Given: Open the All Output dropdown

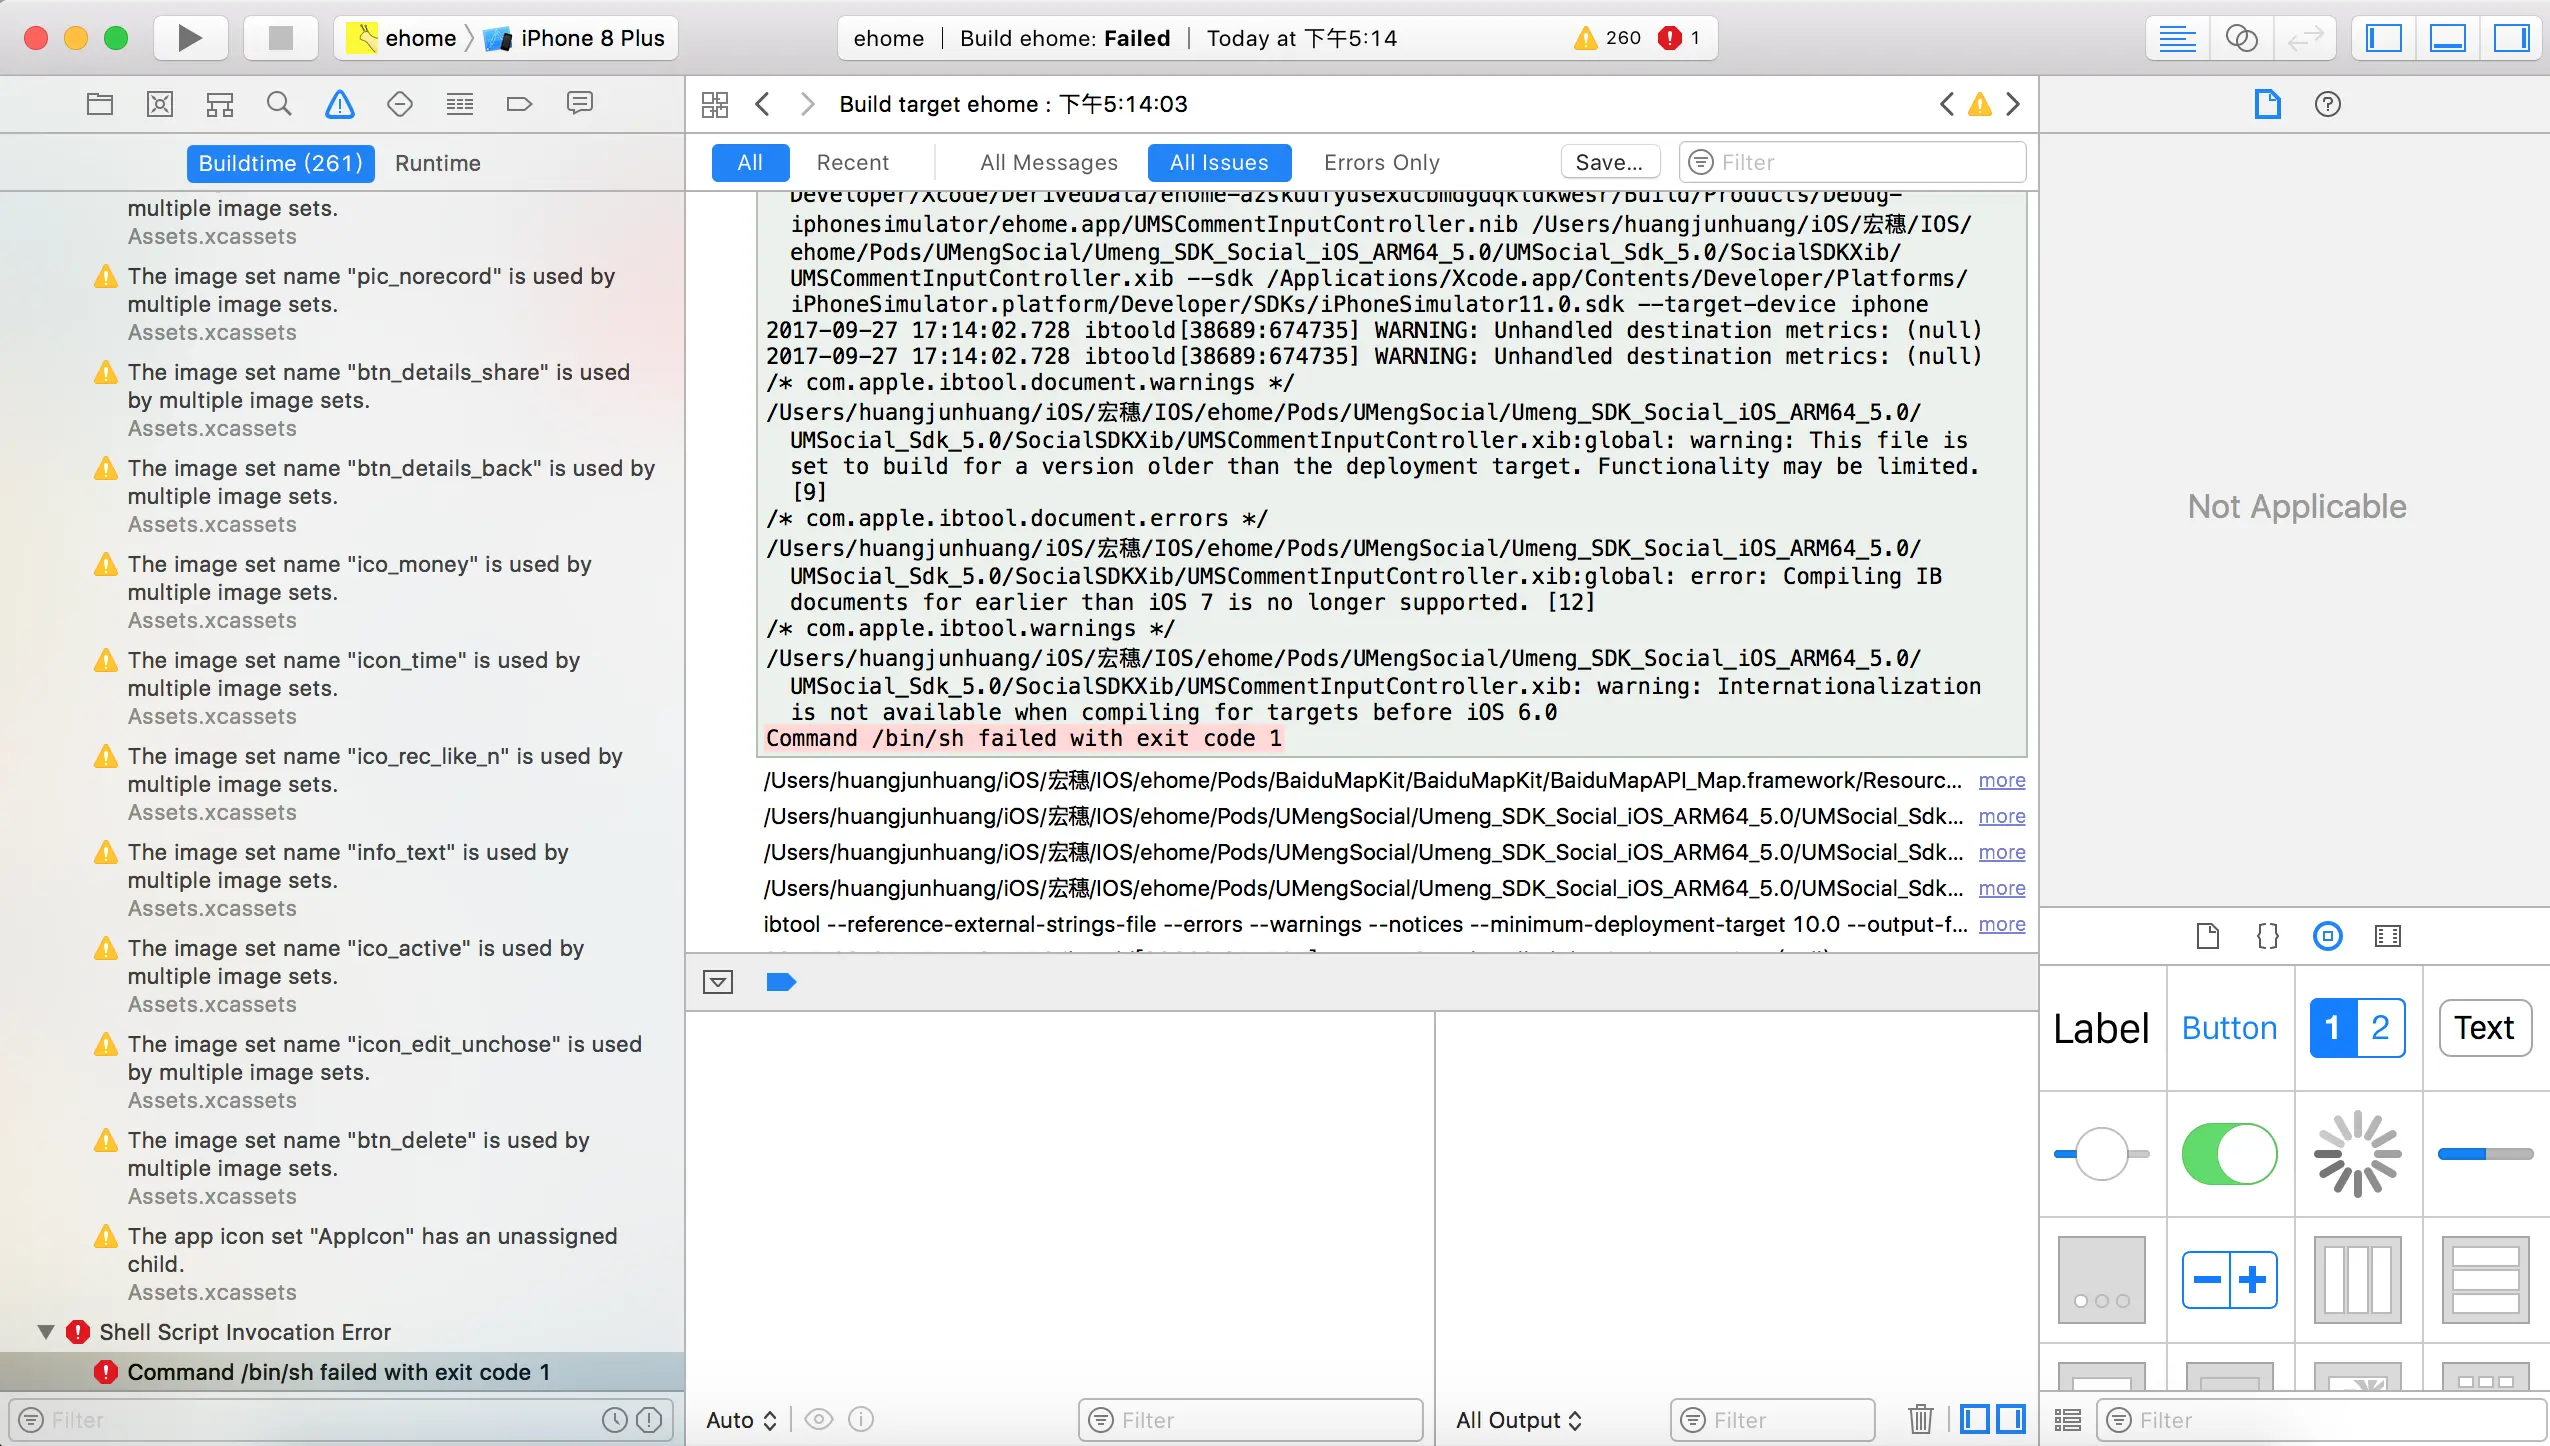Looking at the screenshot, I should 1518,1420.
